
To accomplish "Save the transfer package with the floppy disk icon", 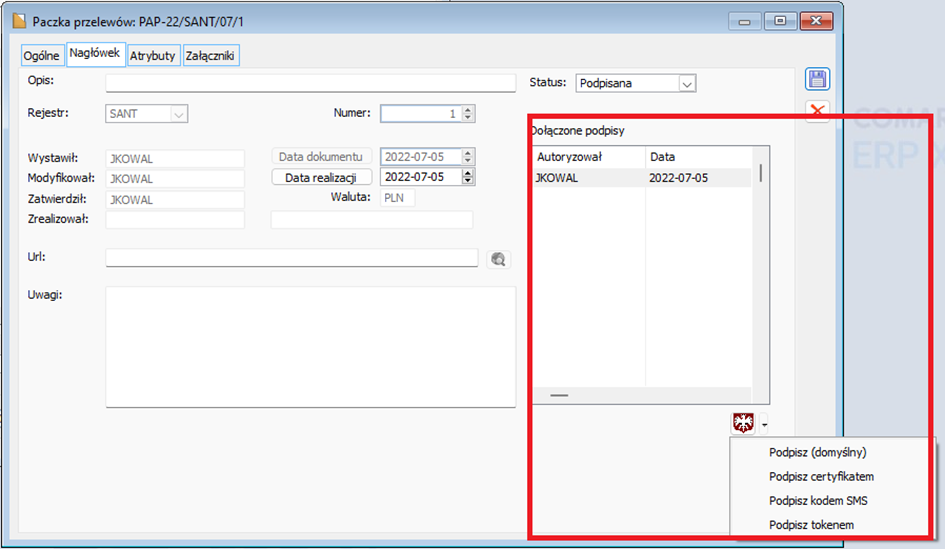I will (817, 80).
